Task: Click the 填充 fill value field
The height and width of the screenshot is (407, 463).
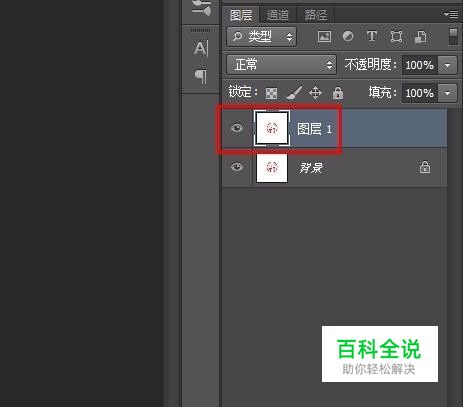Action: (420, 93)
